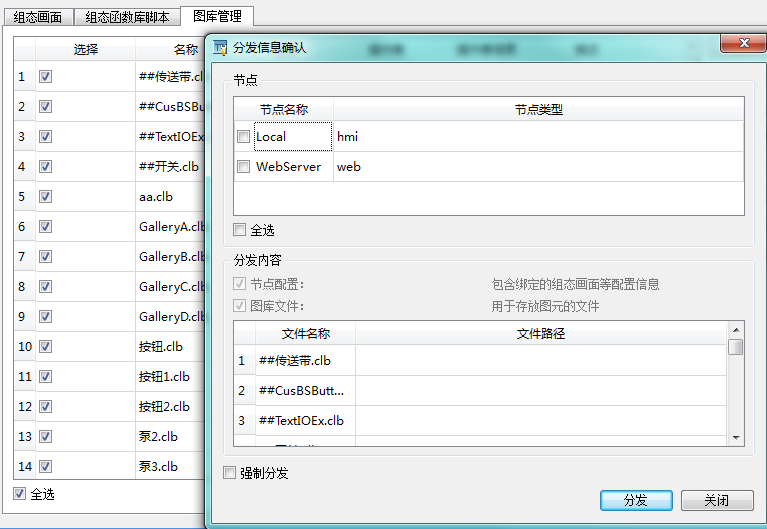Uncheck 全选 below the library list

tap(20, 494)
